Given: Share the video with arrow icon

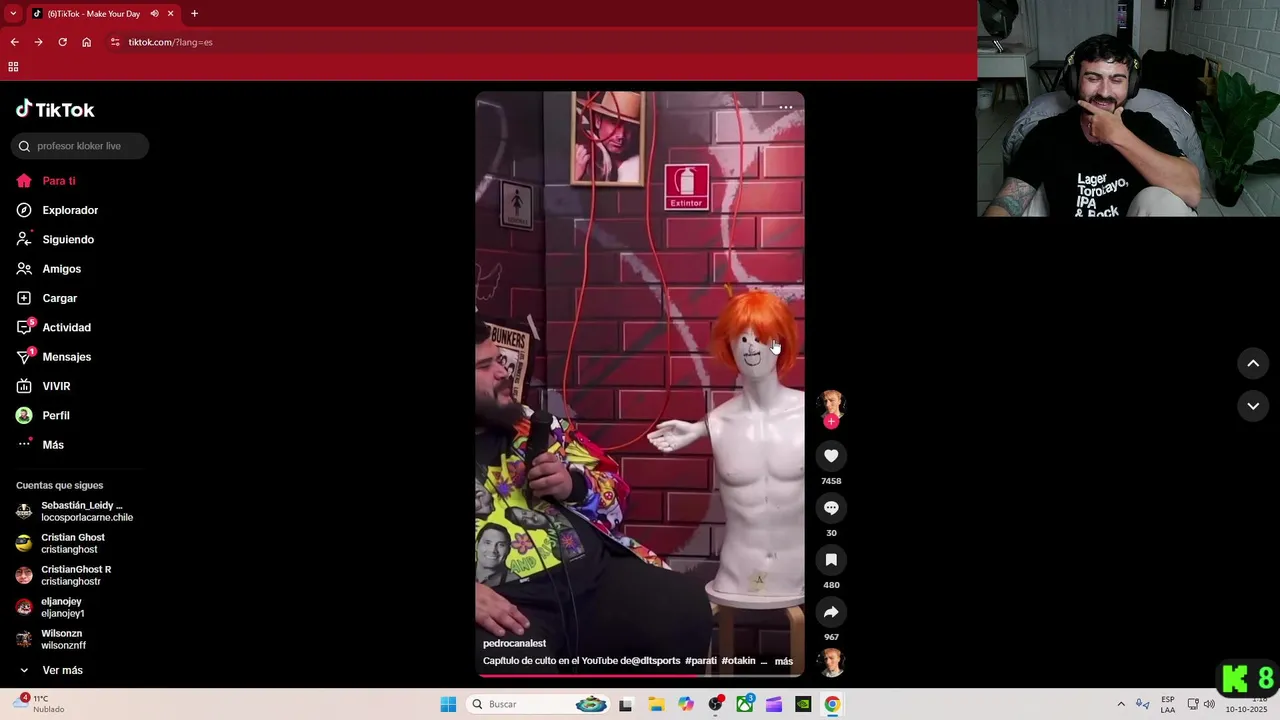Looking at the screenshot, I should (831, 612).
